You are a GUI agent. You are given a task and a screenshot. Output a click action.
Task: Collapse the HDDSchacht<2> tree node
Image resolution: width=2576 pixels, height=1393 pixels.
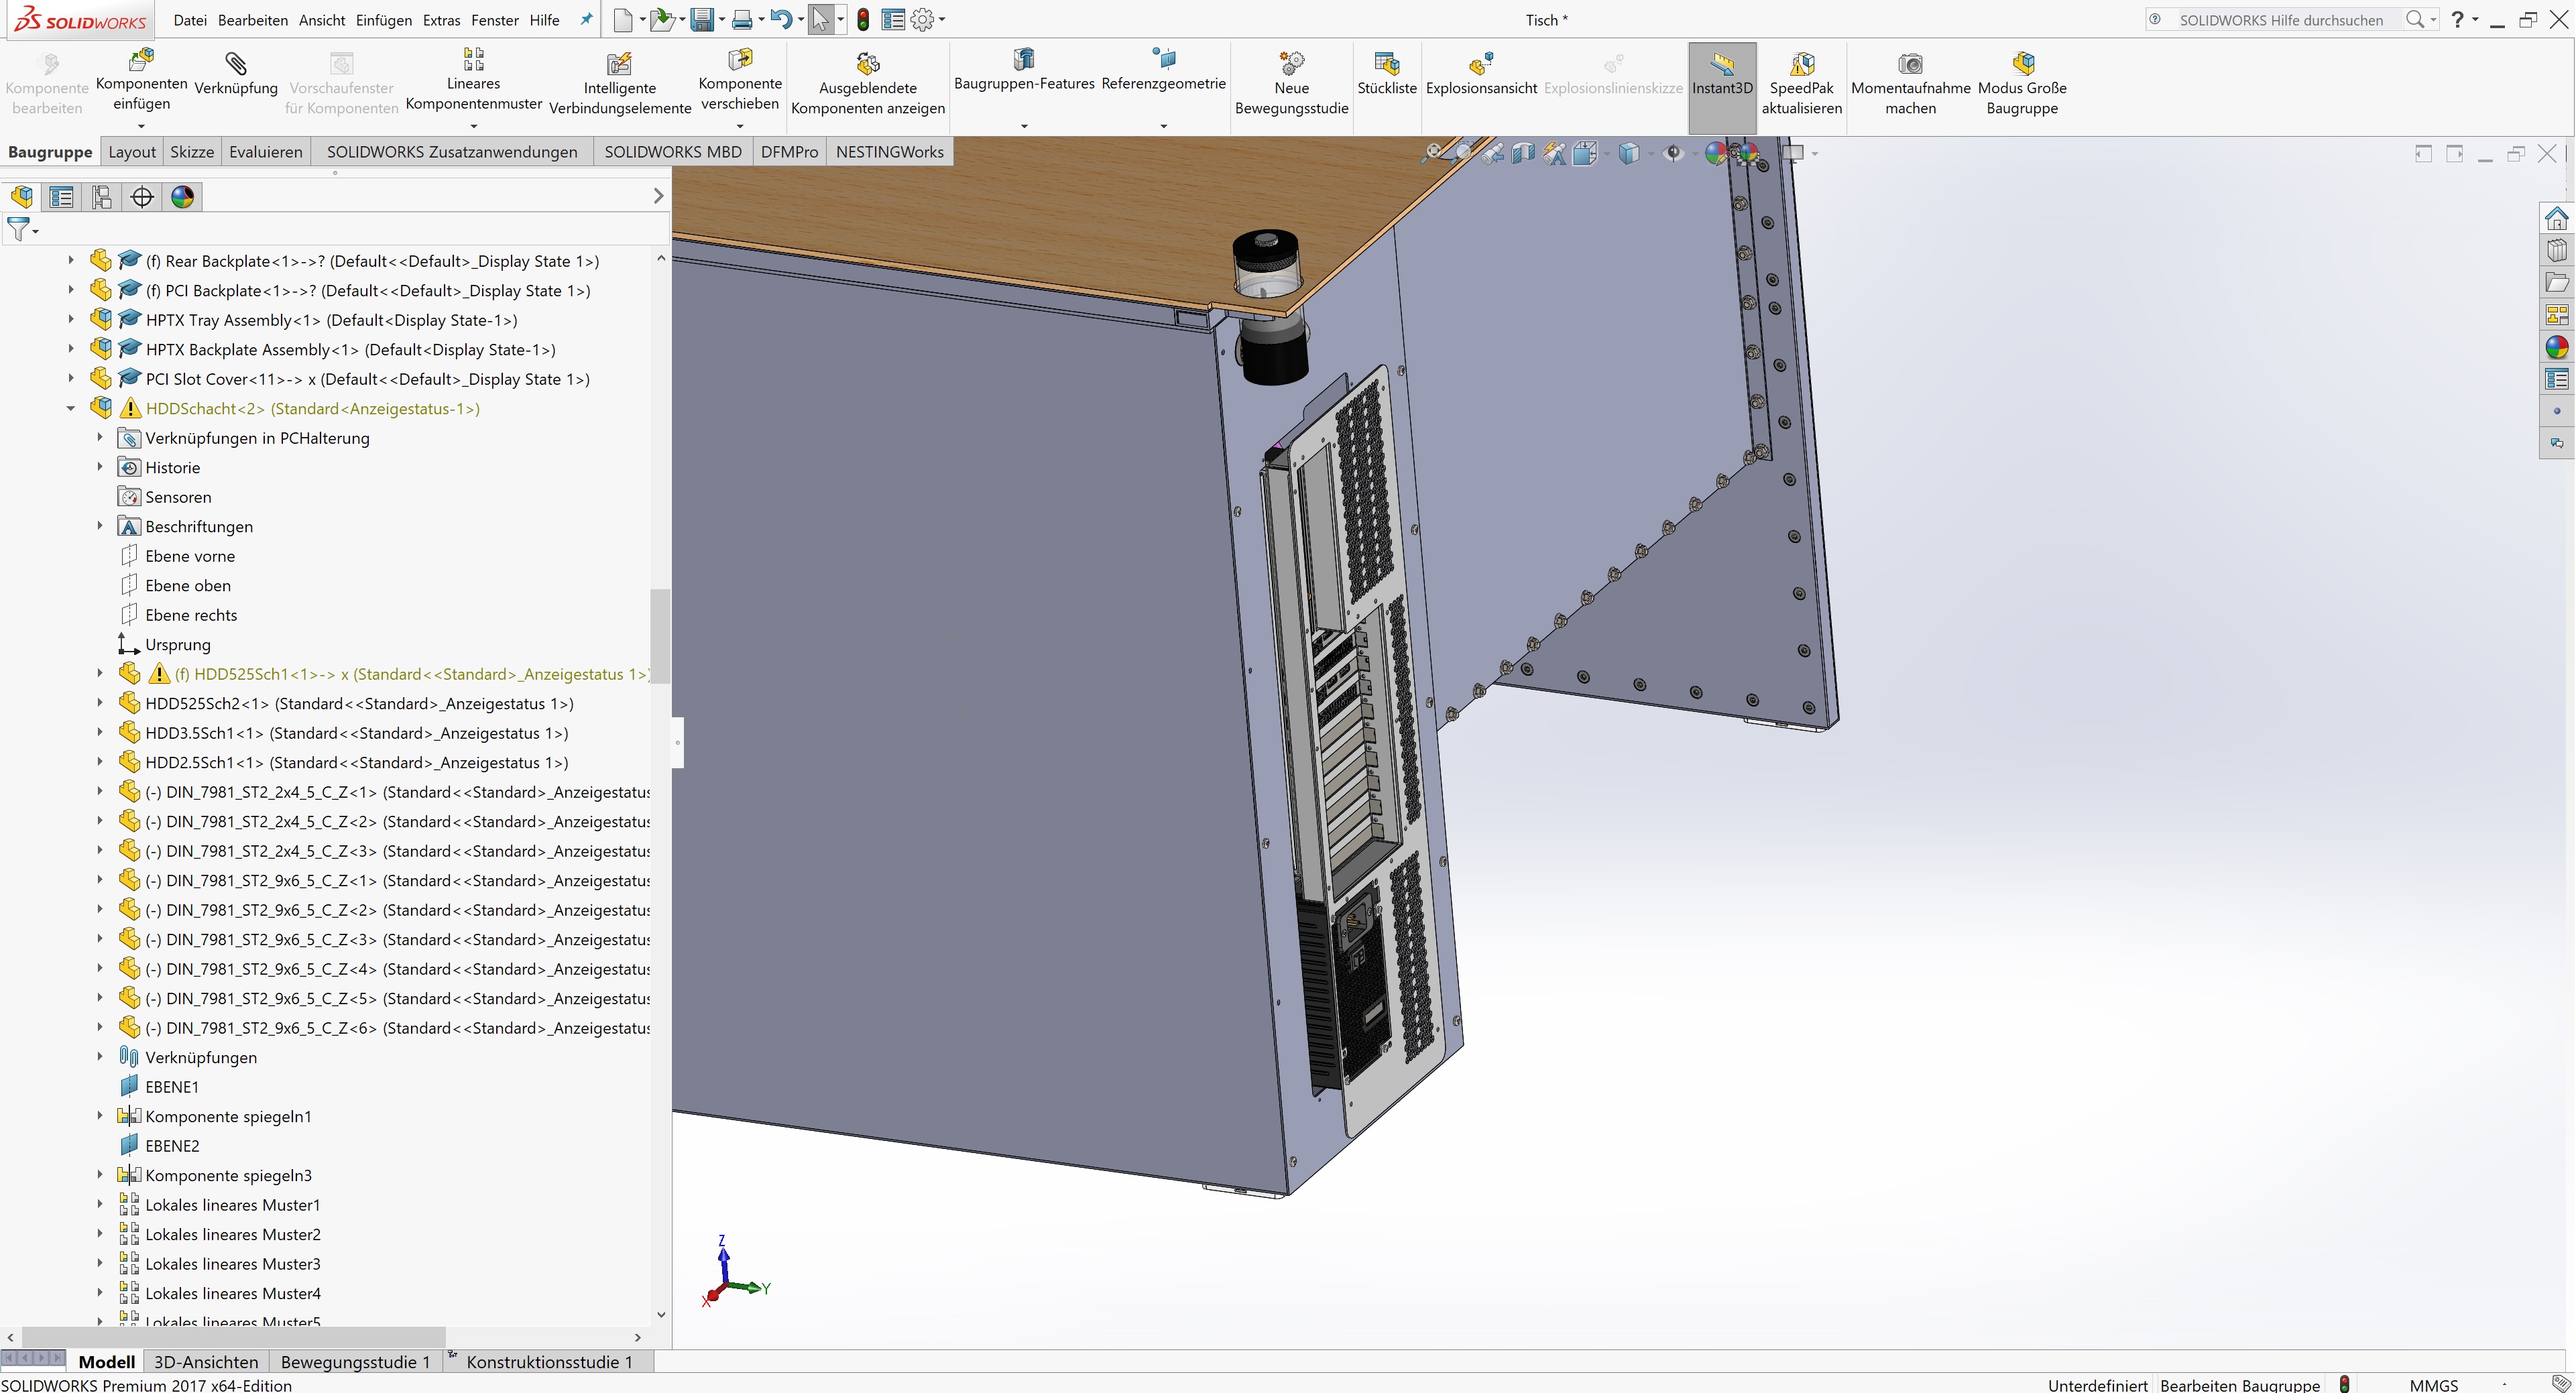pyautogui.click(x=71, y=408)
